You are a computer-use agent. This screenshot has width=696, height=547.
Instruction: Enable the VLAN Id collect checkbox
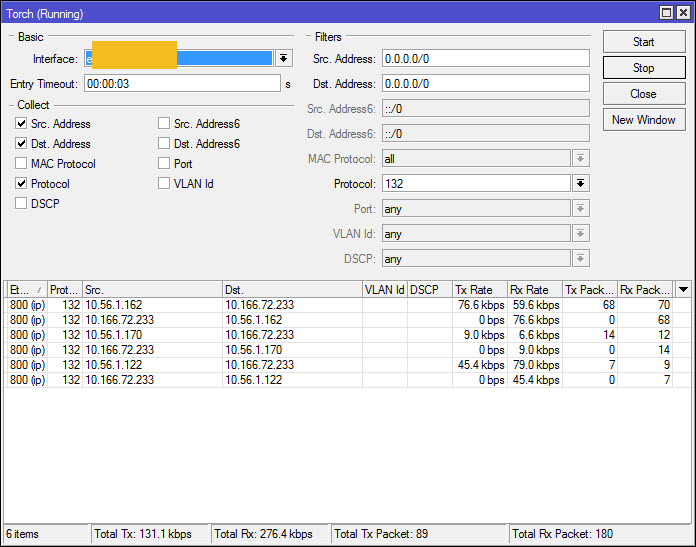164,183
